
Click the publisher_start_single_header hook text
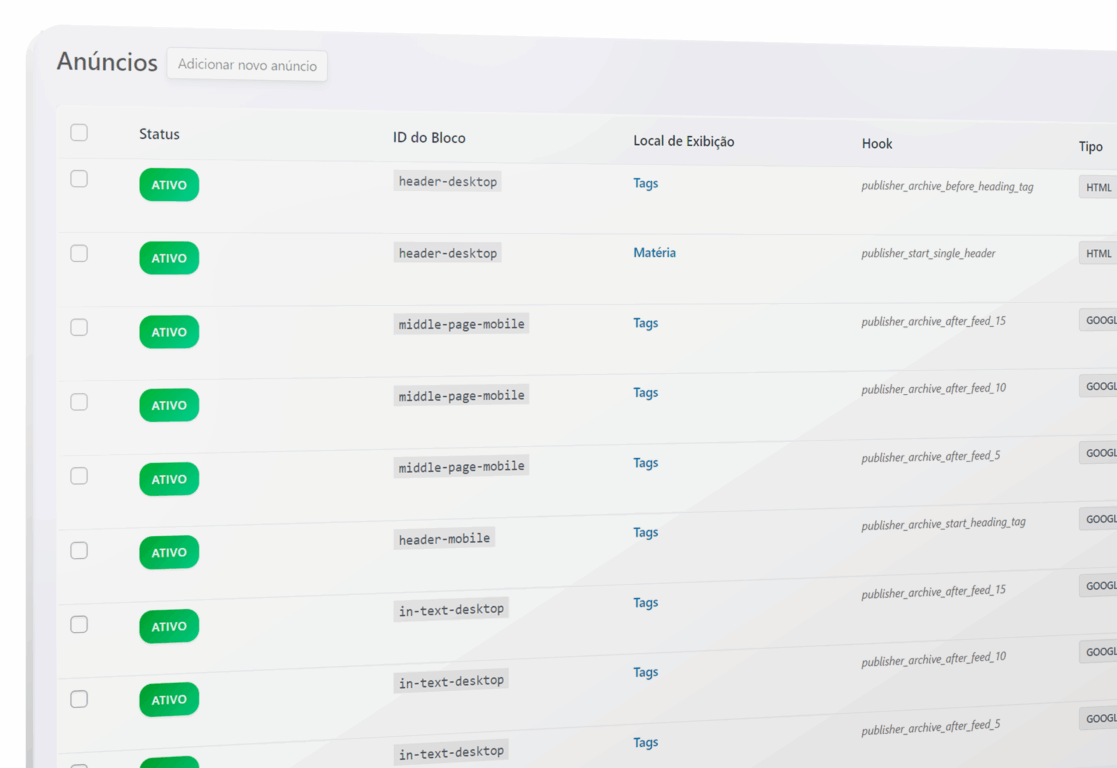pos(928,254)
